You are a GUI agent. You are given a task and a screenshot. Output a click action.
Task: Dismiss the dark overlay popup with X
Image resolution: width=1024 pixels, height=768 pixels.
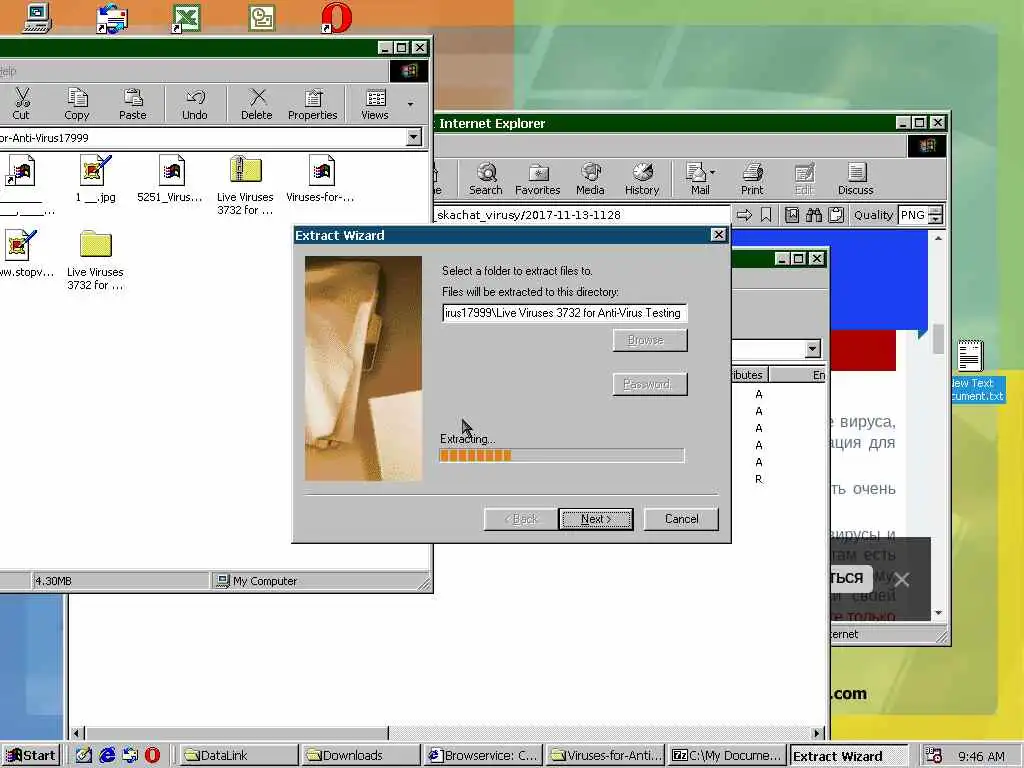tap(902, 579)
